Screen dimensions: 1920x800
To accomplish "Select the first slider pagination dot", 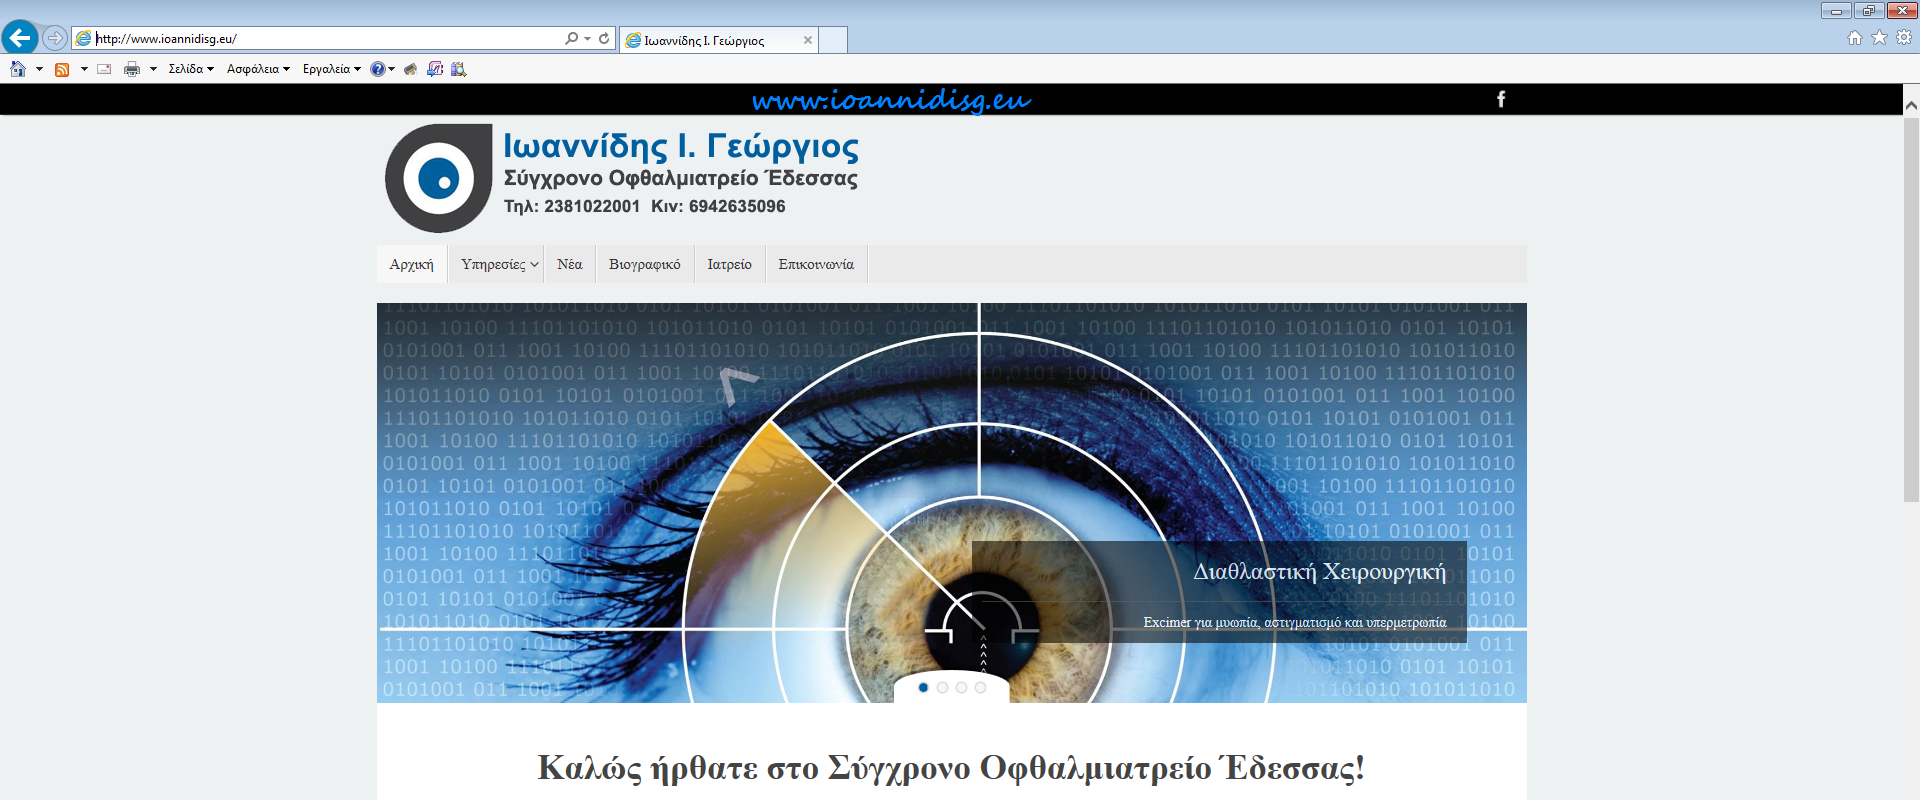I will pos(923,687).
